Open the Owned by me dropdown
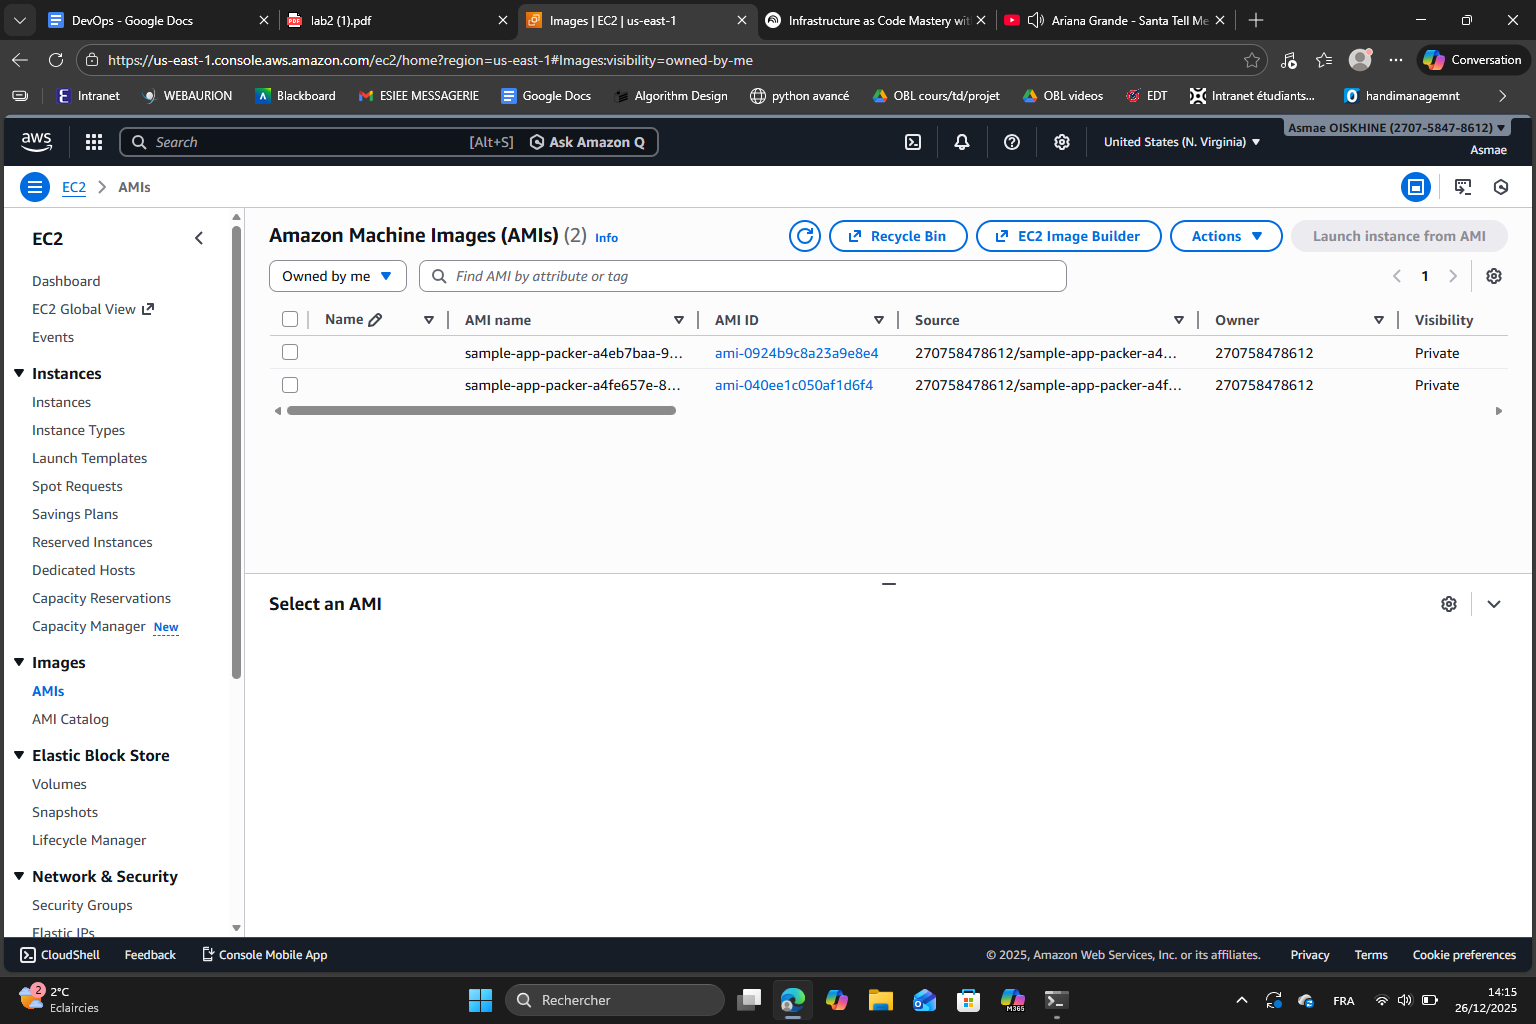The height and width of the screenshot is (1024, 1536). coord(337,276)
